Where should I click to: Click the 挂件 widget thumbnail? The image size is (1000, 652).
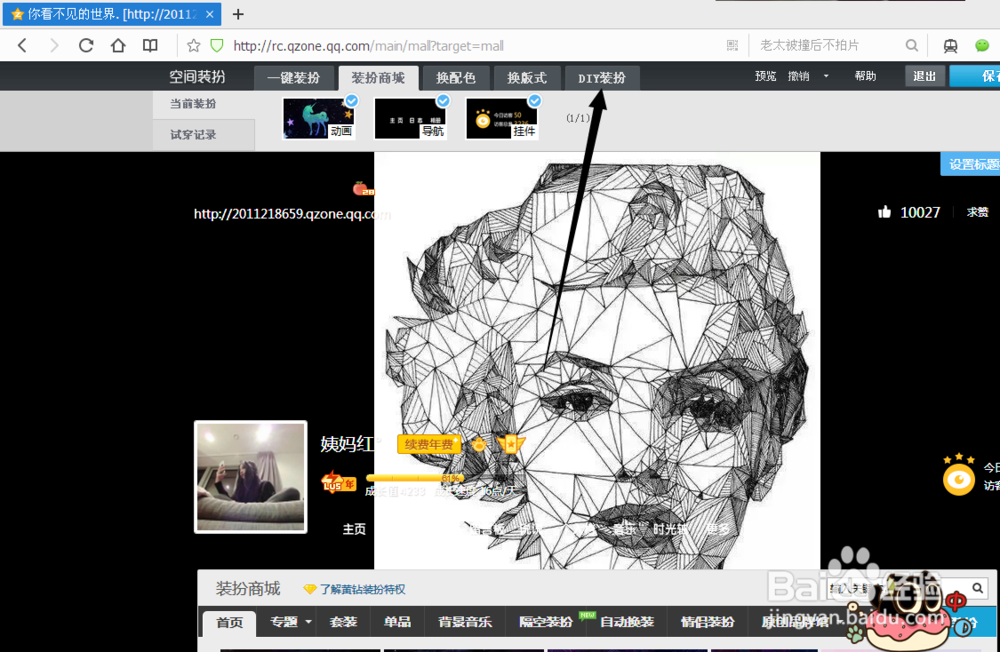(501, 118)
